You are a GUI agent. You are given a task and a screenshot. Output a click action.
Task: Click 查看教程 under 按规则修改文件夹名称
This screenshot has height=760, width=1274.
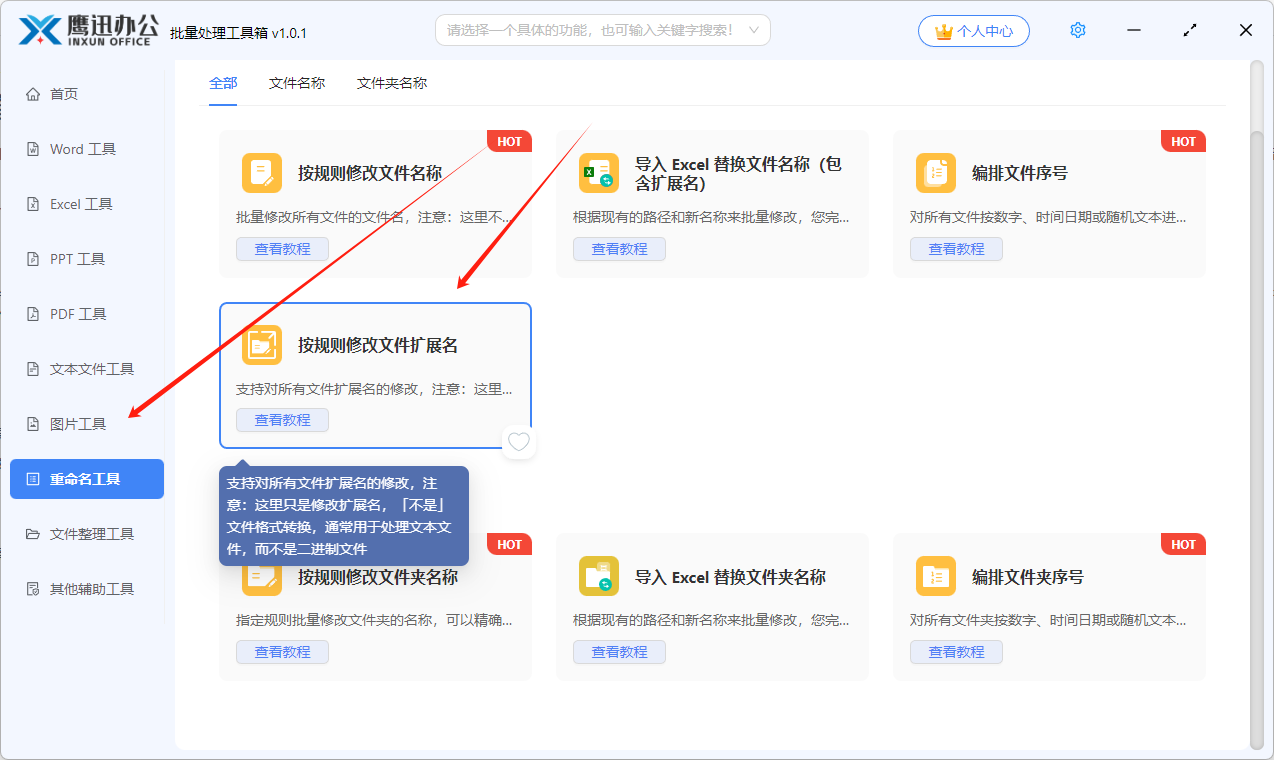(282, 652)
